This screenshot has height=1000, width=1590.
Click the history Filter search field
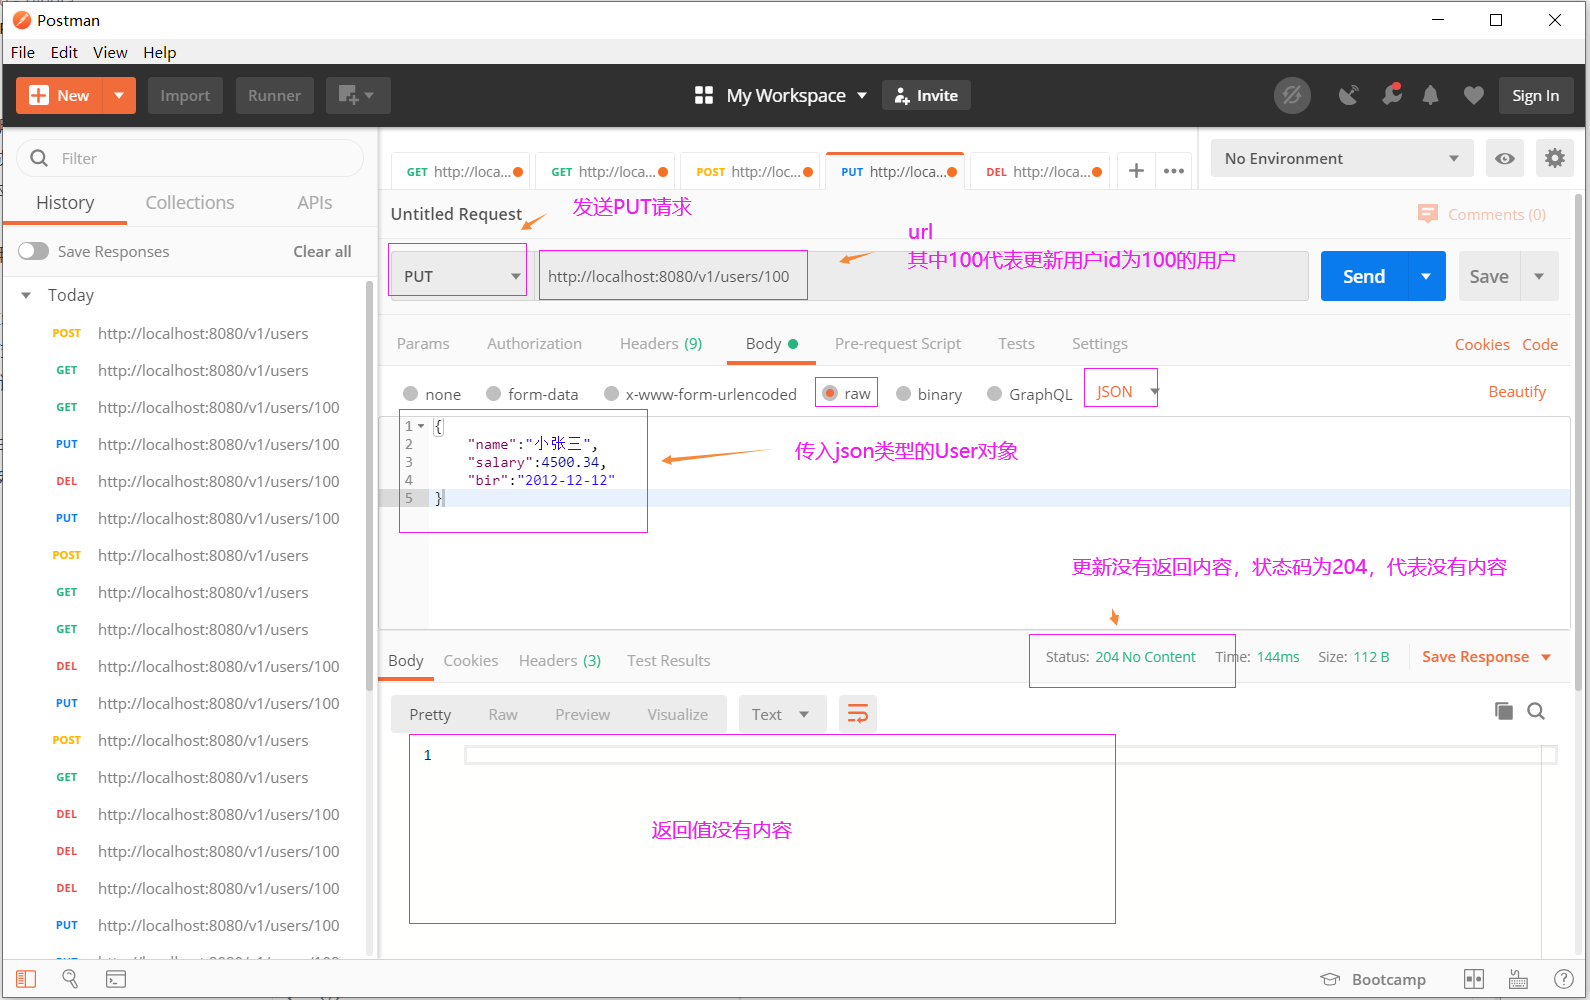[190, 158]
